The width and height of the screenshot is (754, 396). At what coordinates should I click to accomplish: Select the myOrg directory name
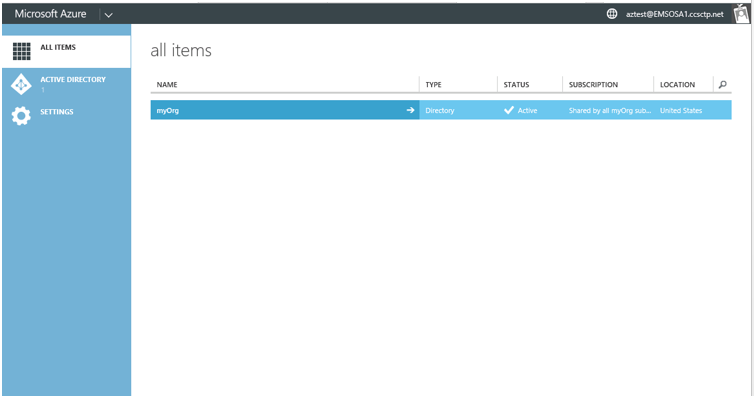[168, 111]
